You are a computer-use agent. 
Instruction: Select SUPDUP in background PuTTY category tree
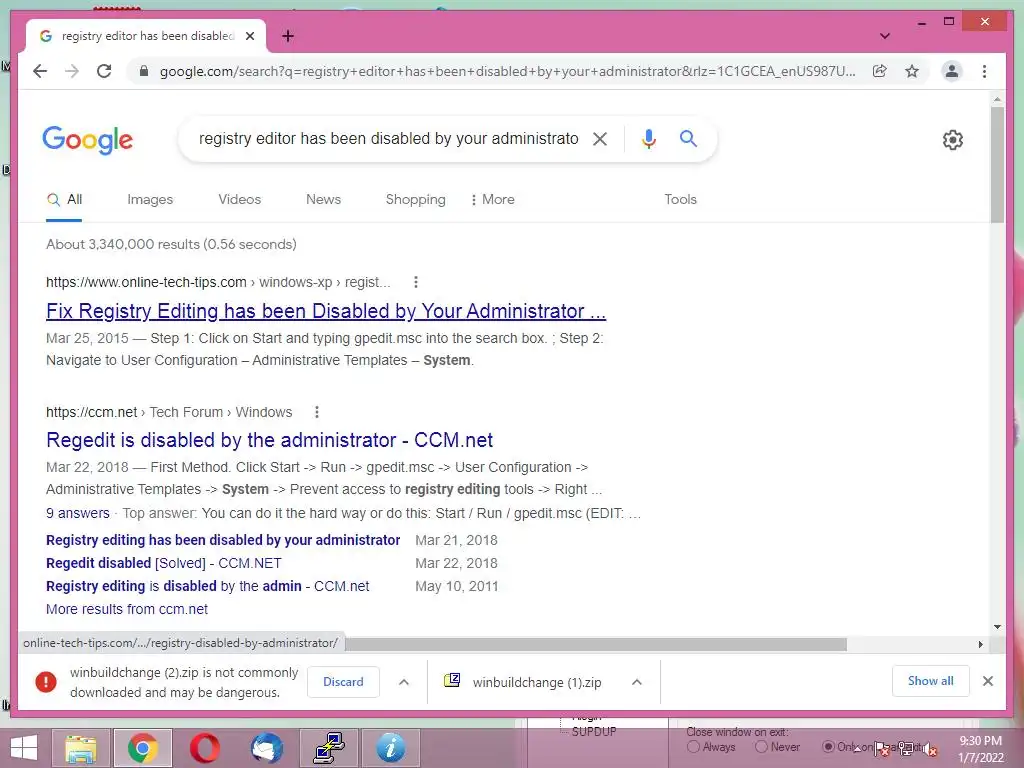(x=594, y=731)
